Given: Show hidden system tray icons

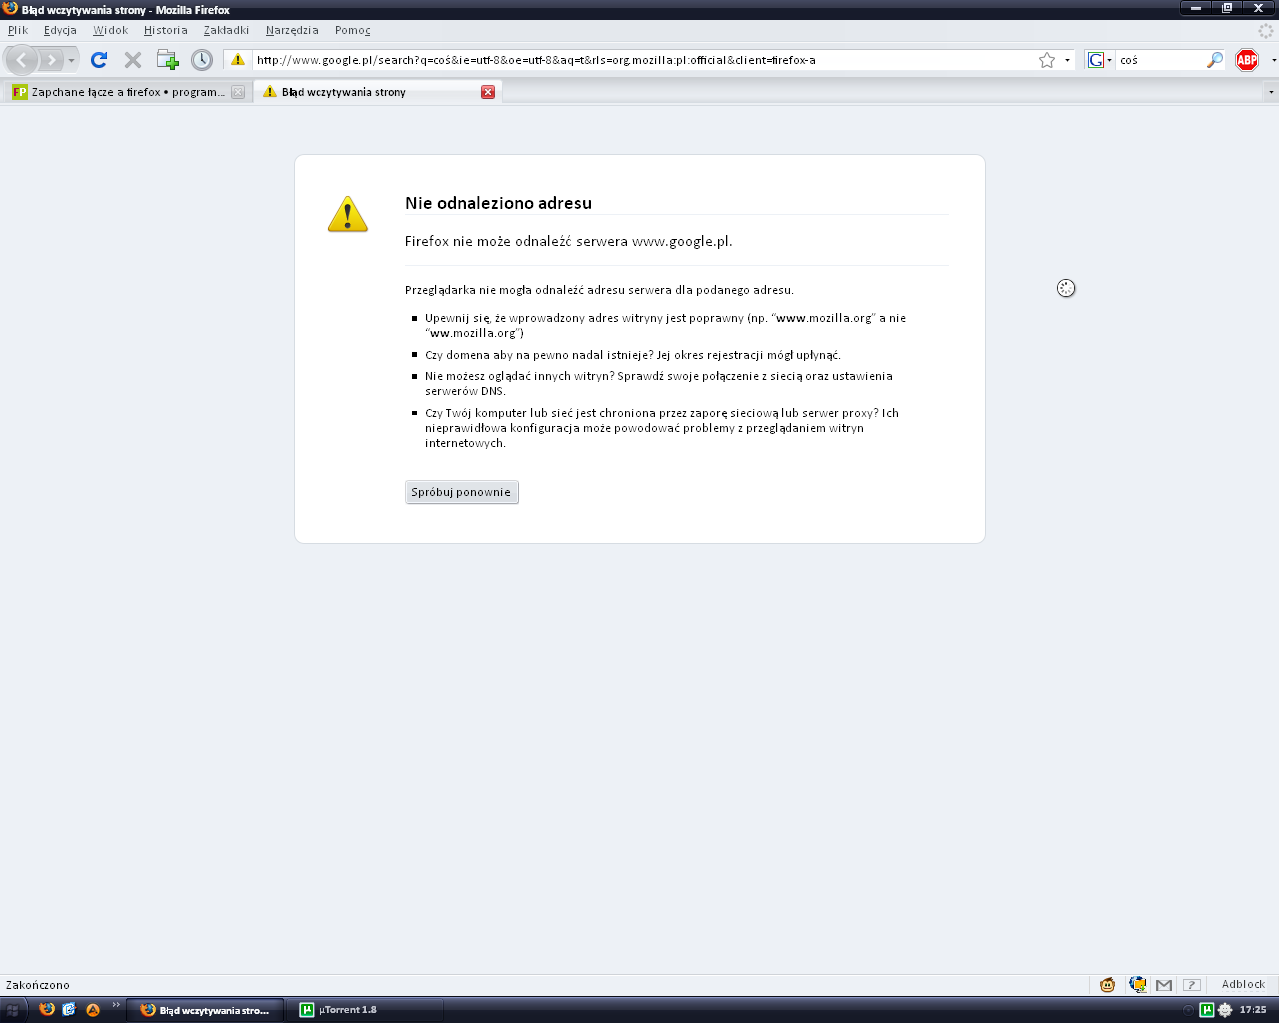Looking at the screenshot, I should click(1188, 1010).
